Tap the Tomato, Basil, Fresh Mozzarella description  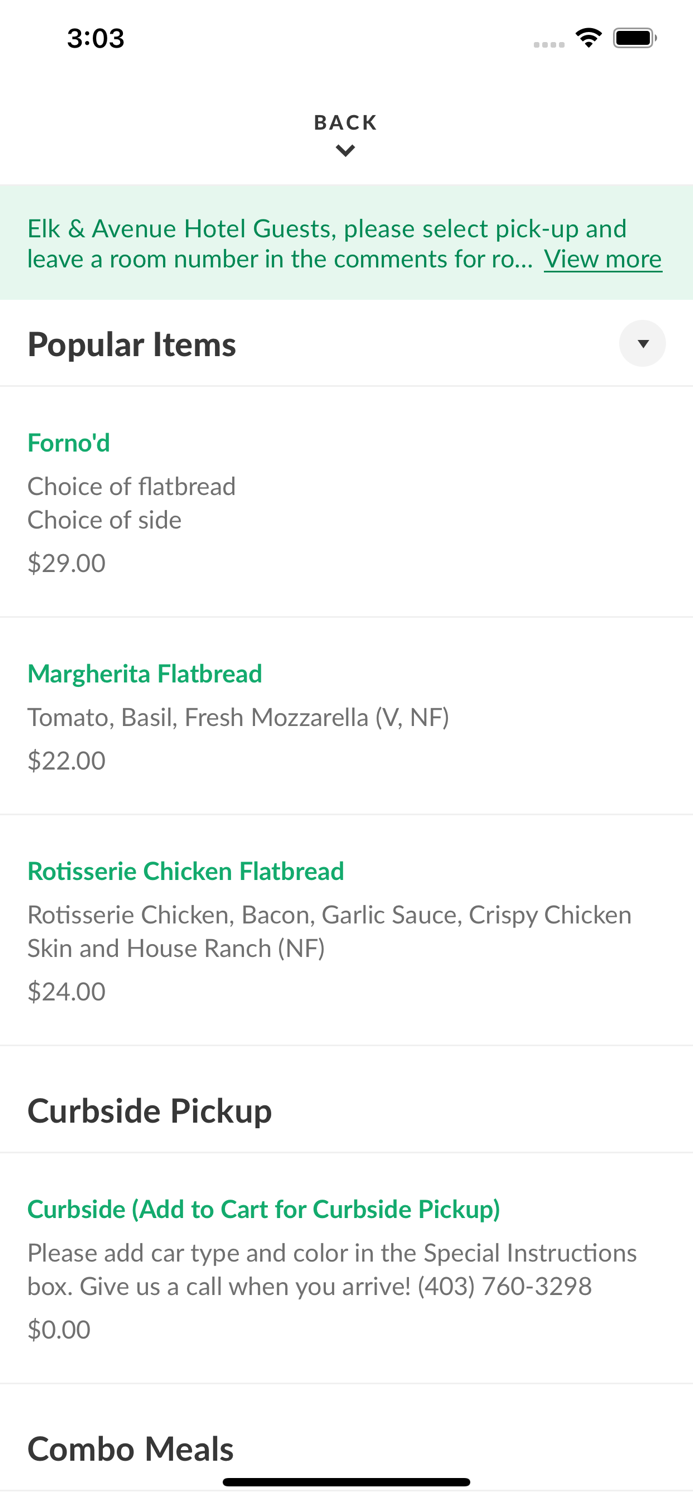[x=238, y=717]
